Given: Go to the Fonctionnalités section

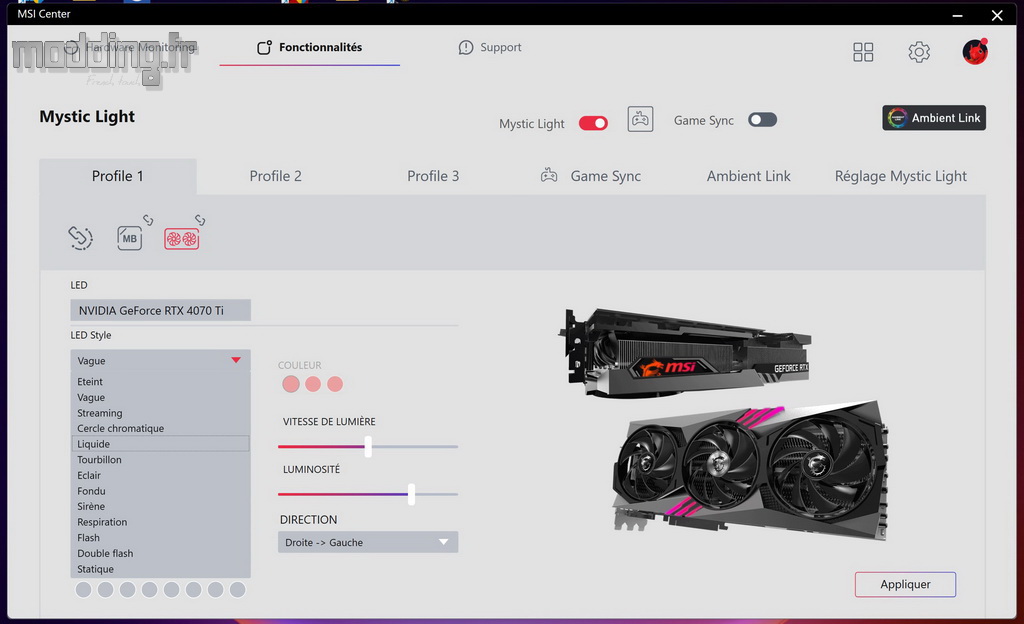Looking at the screenshot, I should click(x=310, y=48).
